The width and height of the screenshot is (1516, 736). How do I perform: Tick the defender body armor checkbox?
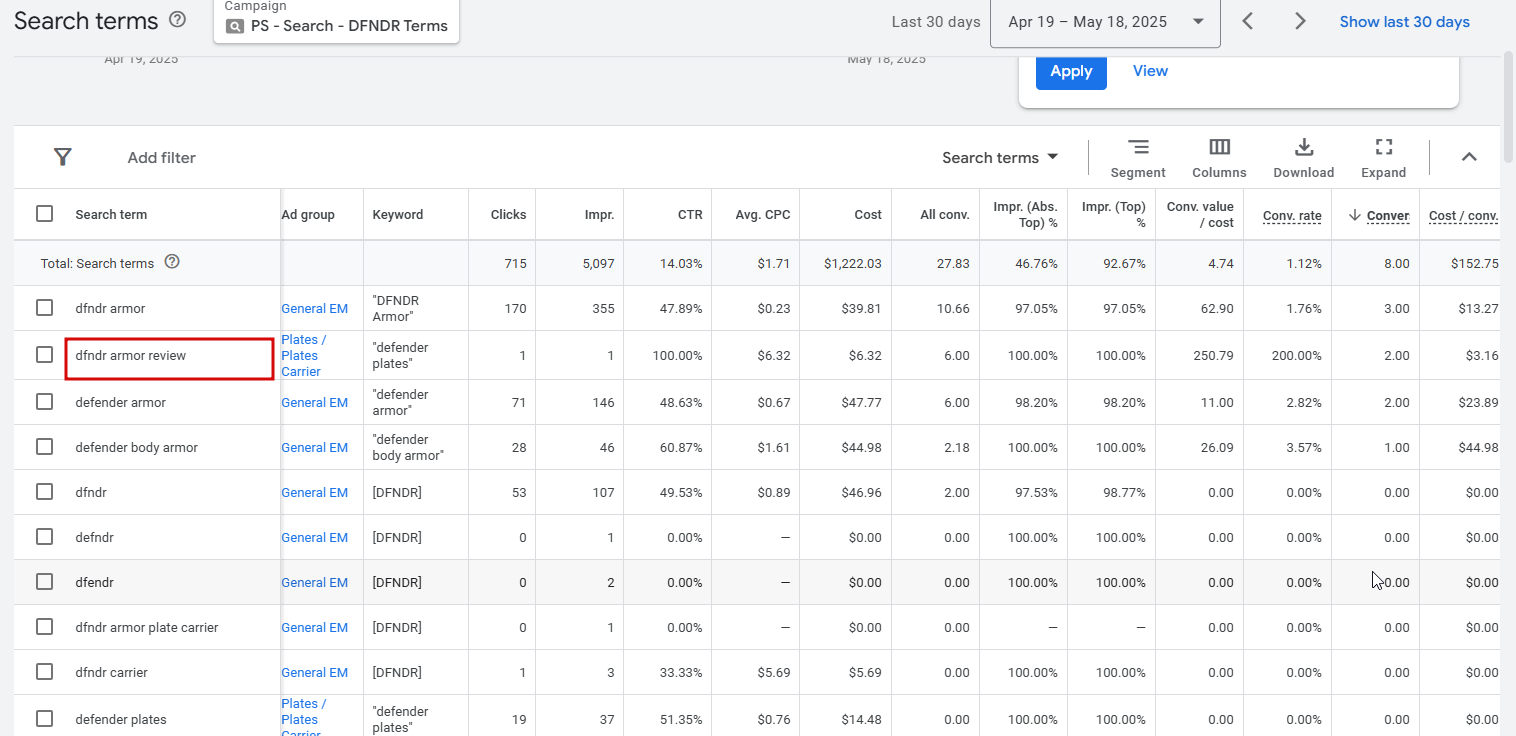[44, 447]
